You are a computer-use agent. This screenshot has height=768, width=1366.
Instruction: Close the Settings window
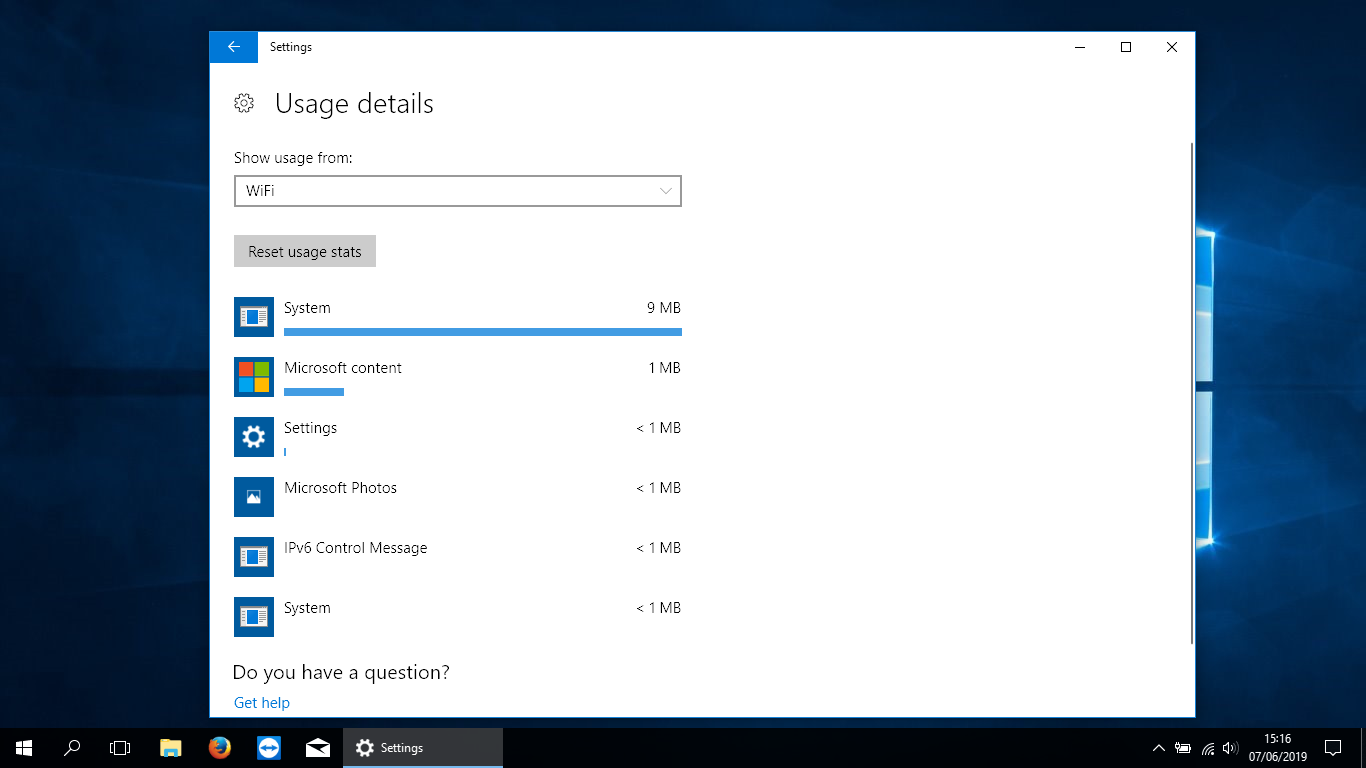(1172, 47)
